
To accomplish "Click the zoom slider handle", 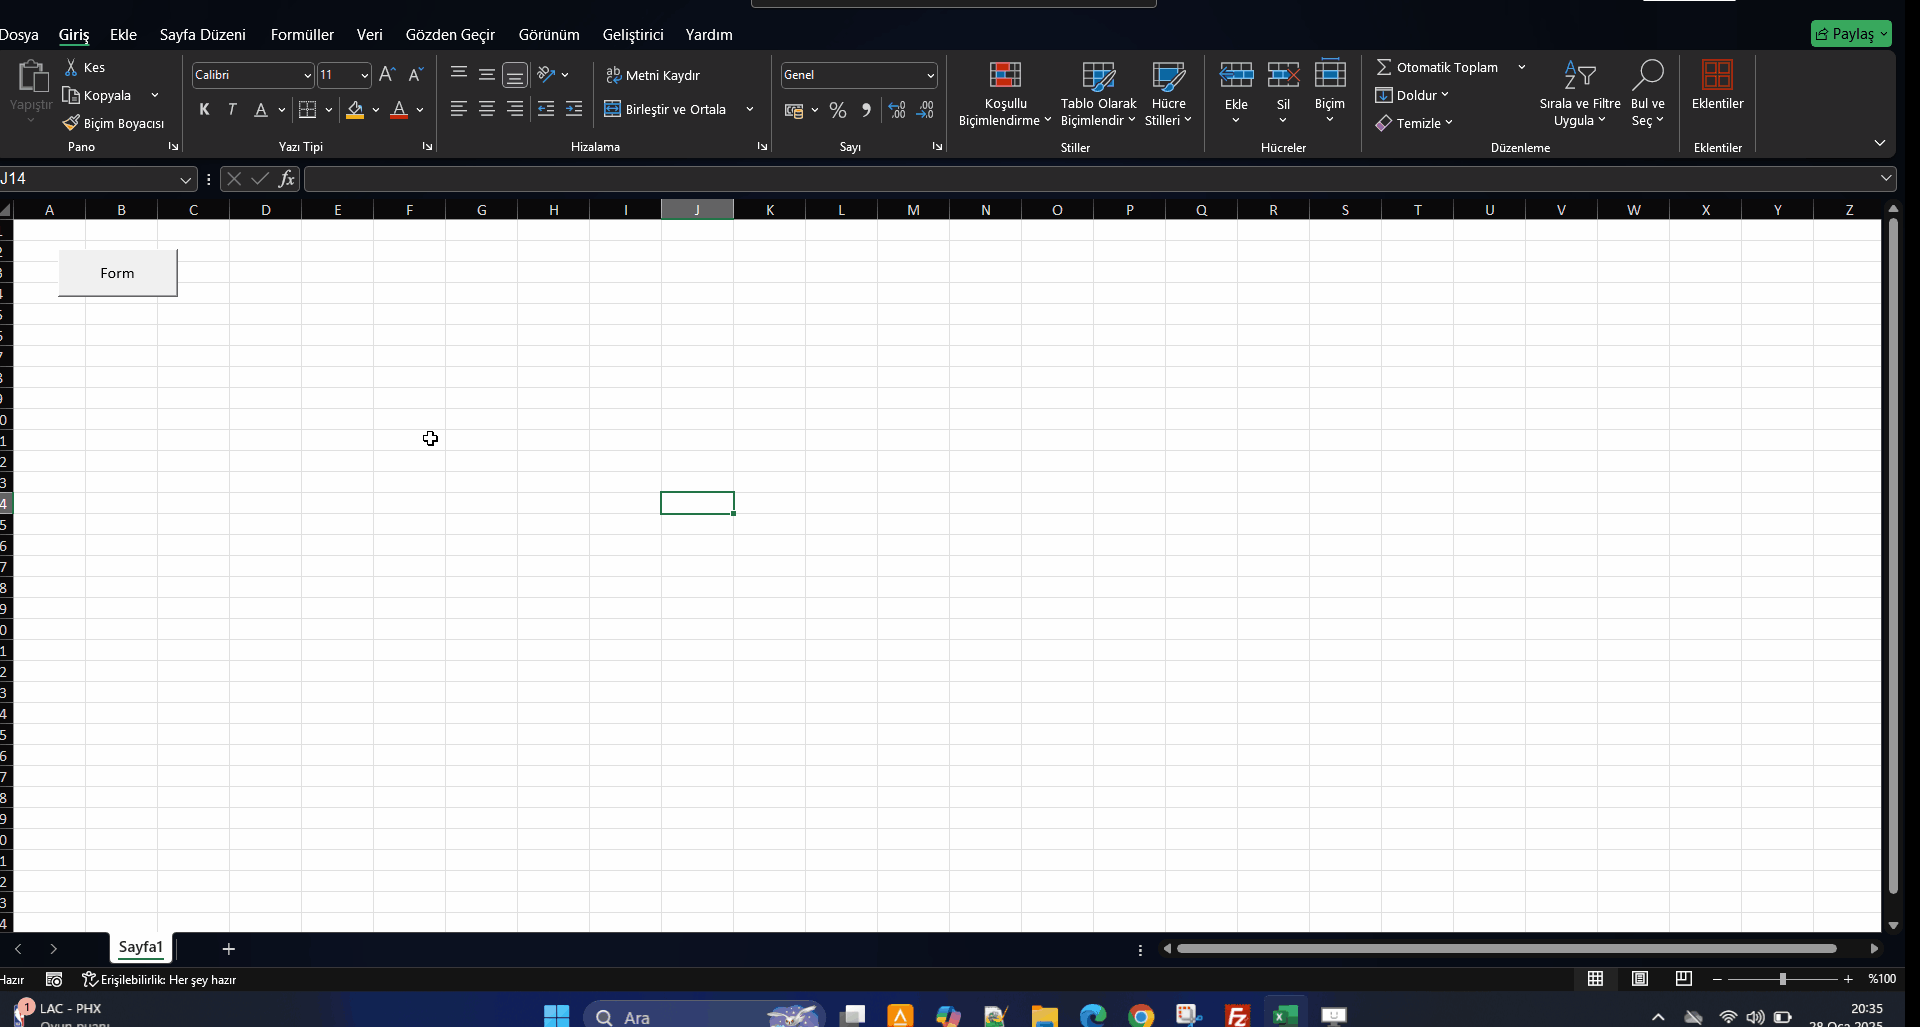I will pyautogui.click(x=1783, y=979).
